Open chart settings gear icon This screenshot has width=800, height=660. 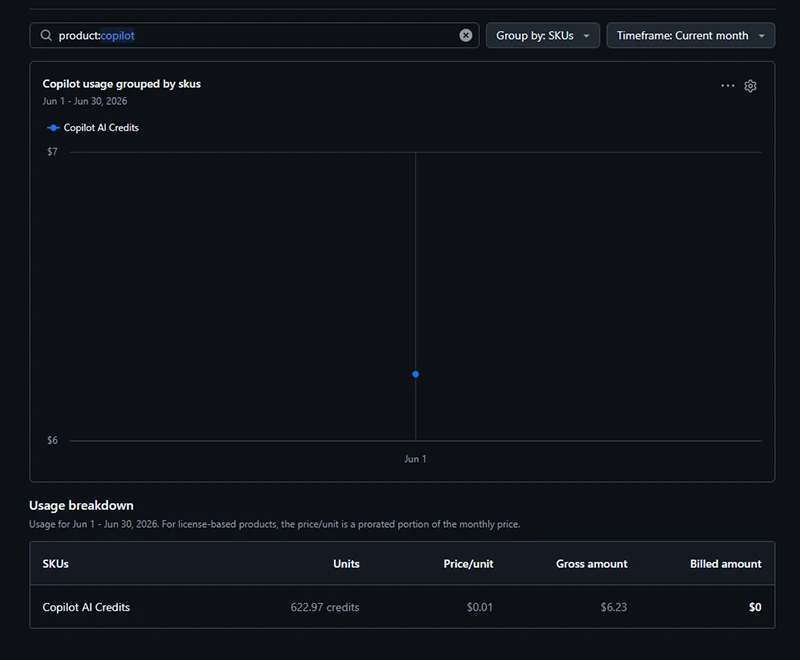(750, 86)
